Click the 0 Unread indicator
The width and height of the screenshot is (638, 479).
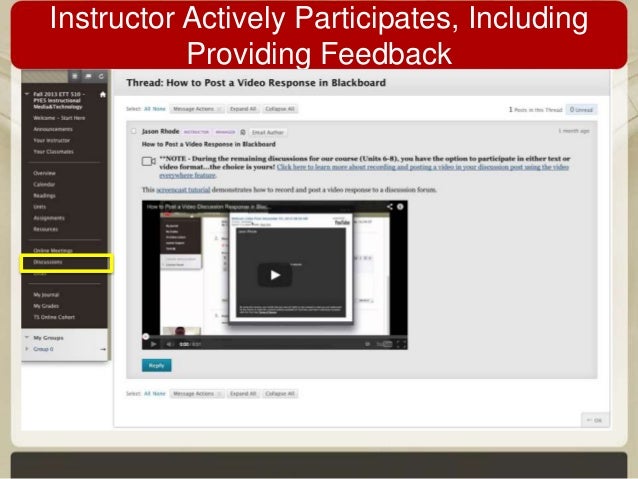click(x=581, y=109)
